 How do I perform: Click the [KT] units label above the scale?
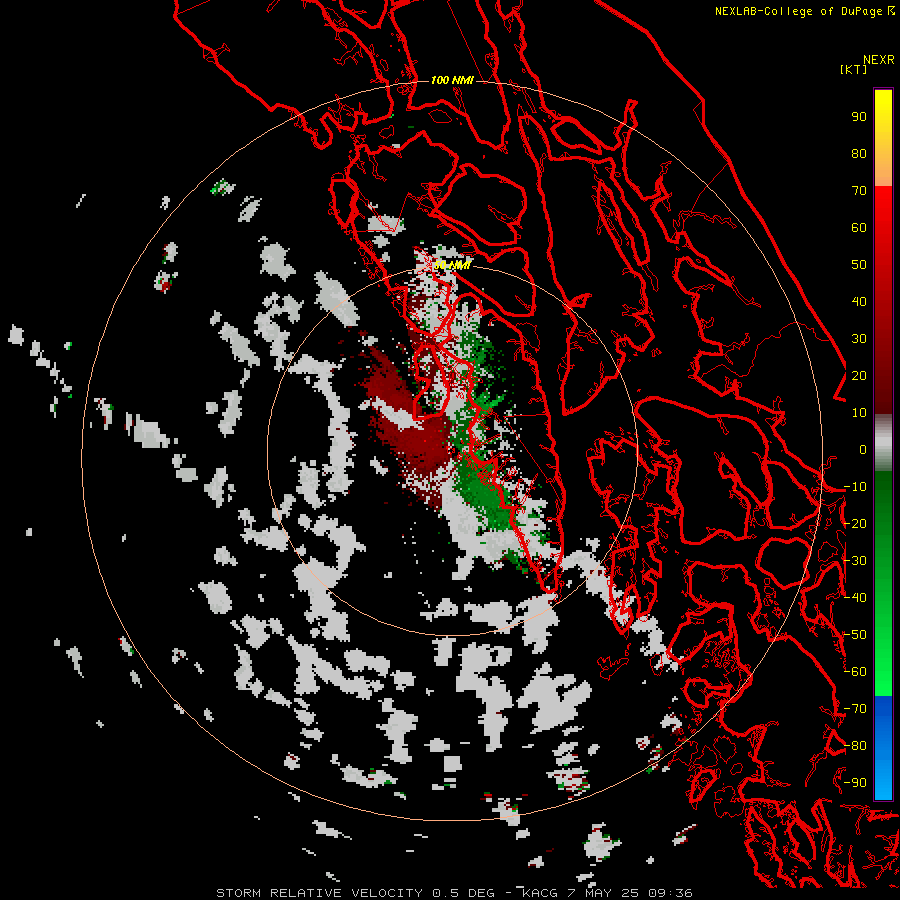(x=853, y=69)
